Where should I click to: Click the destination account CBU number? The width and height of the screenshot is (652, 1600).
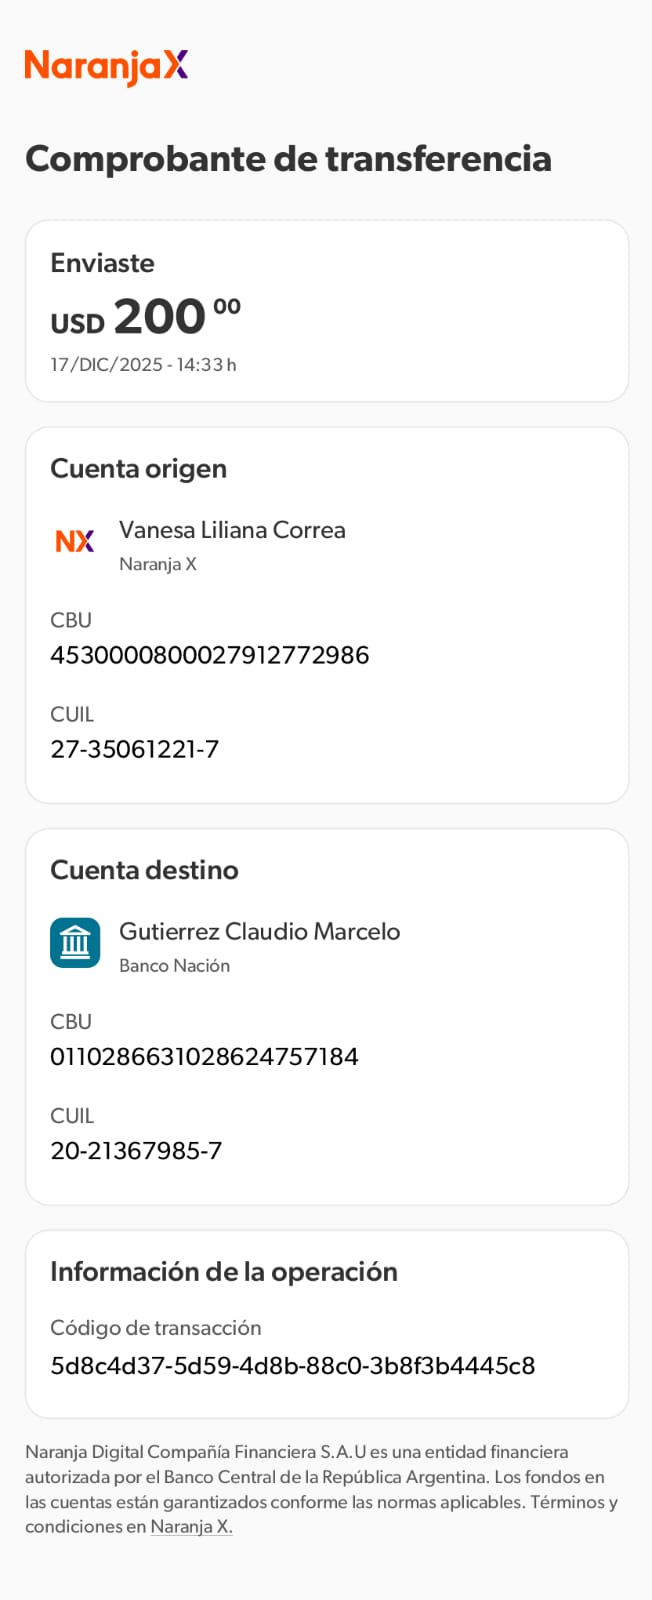click(x=204, y=1057)
